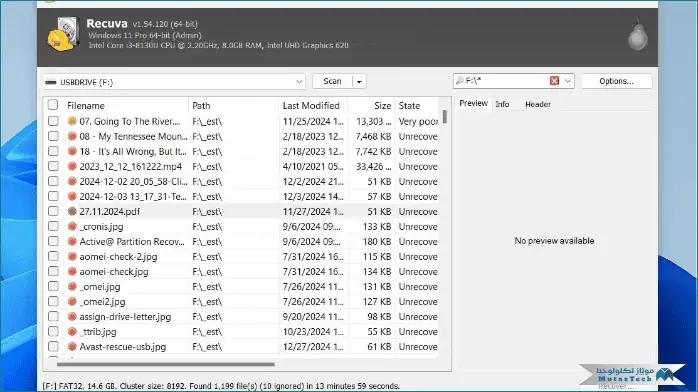Screen dimensions: 698x392
Task: Click the magnifier icon in the filter box
Action: click(460, 81)
